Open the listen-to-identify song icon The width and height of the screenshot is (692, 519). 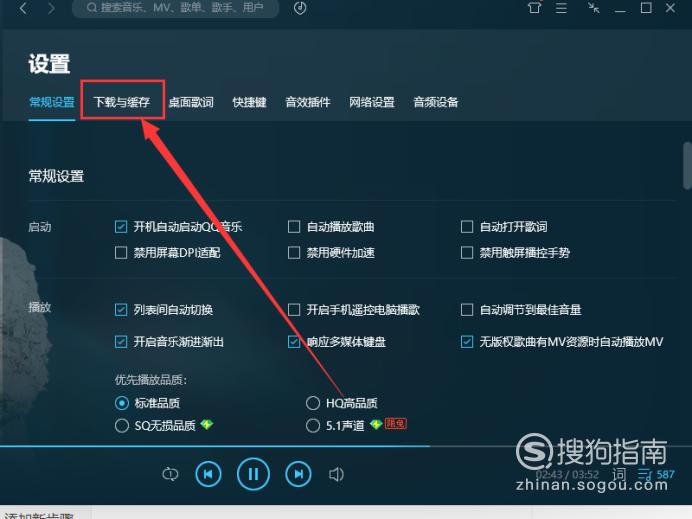300,8
